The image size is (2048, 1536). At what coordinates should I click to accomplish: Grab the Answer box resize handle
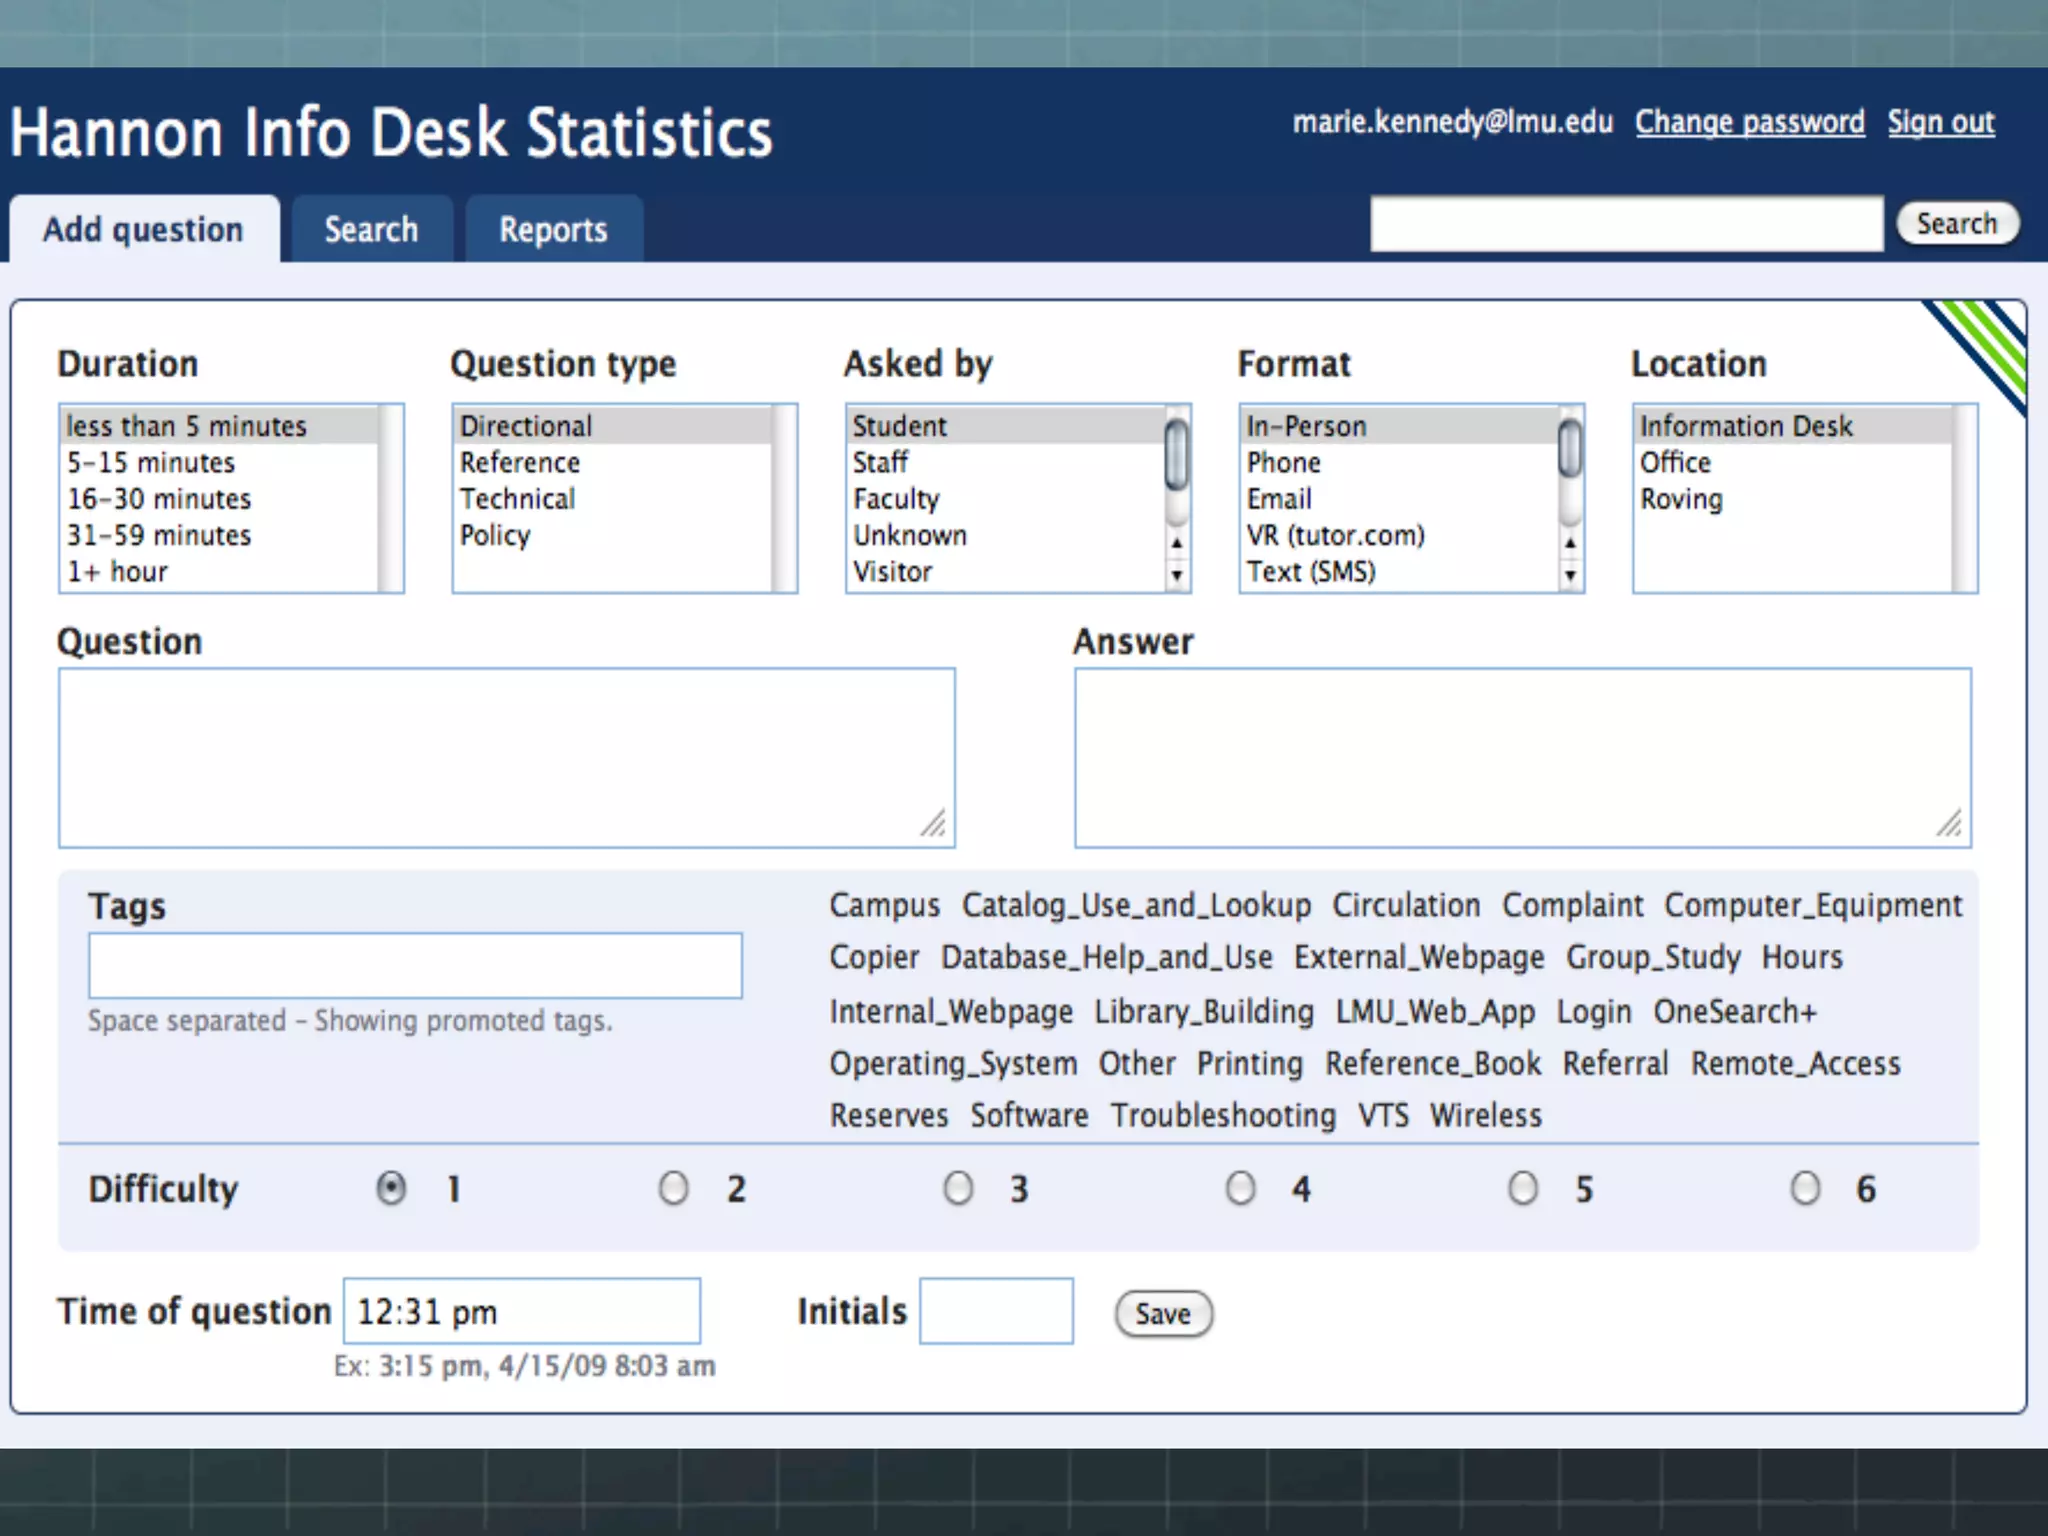(x=1950, y=824)
